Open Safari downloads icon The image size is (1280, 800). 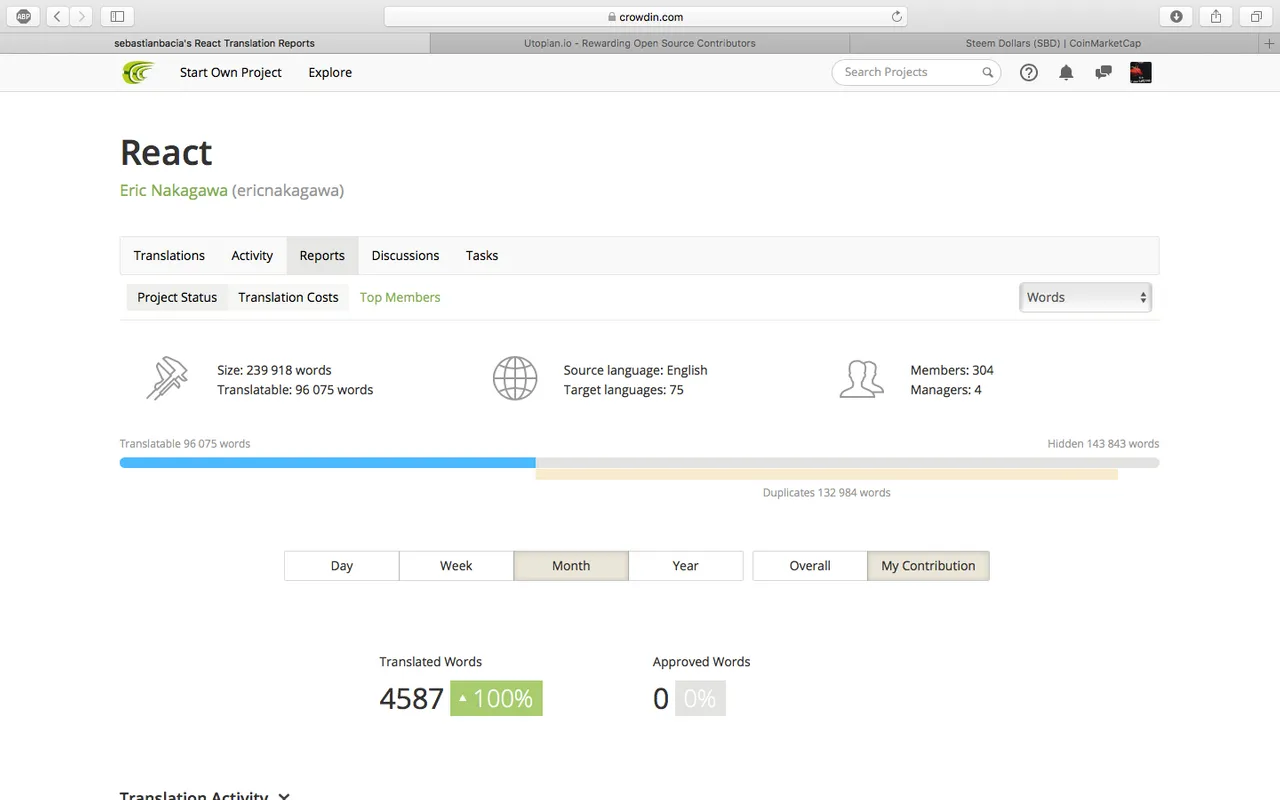coord(1176,16)
